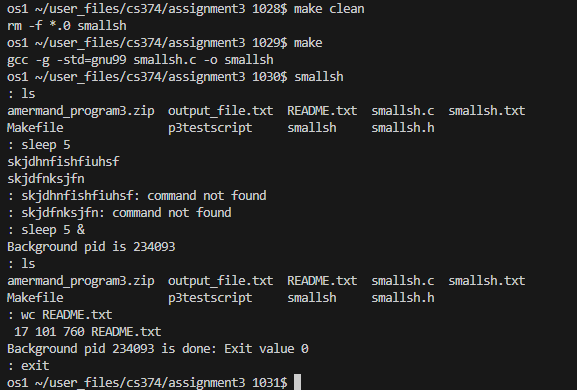Click the 'make clean' command text
The width and height of the screenshot is (577, 390).
pyautogui.click(x=329, y=8)
